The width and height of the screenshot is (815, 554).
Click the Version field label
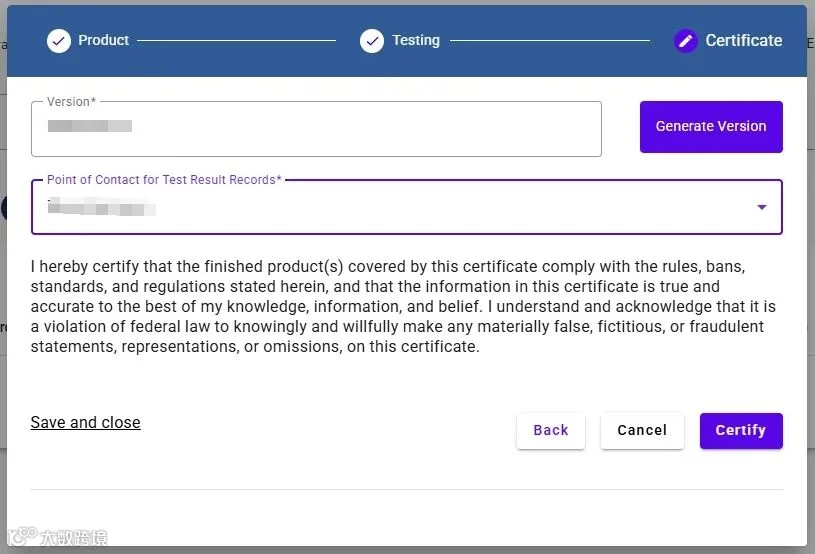pos(71,102)
